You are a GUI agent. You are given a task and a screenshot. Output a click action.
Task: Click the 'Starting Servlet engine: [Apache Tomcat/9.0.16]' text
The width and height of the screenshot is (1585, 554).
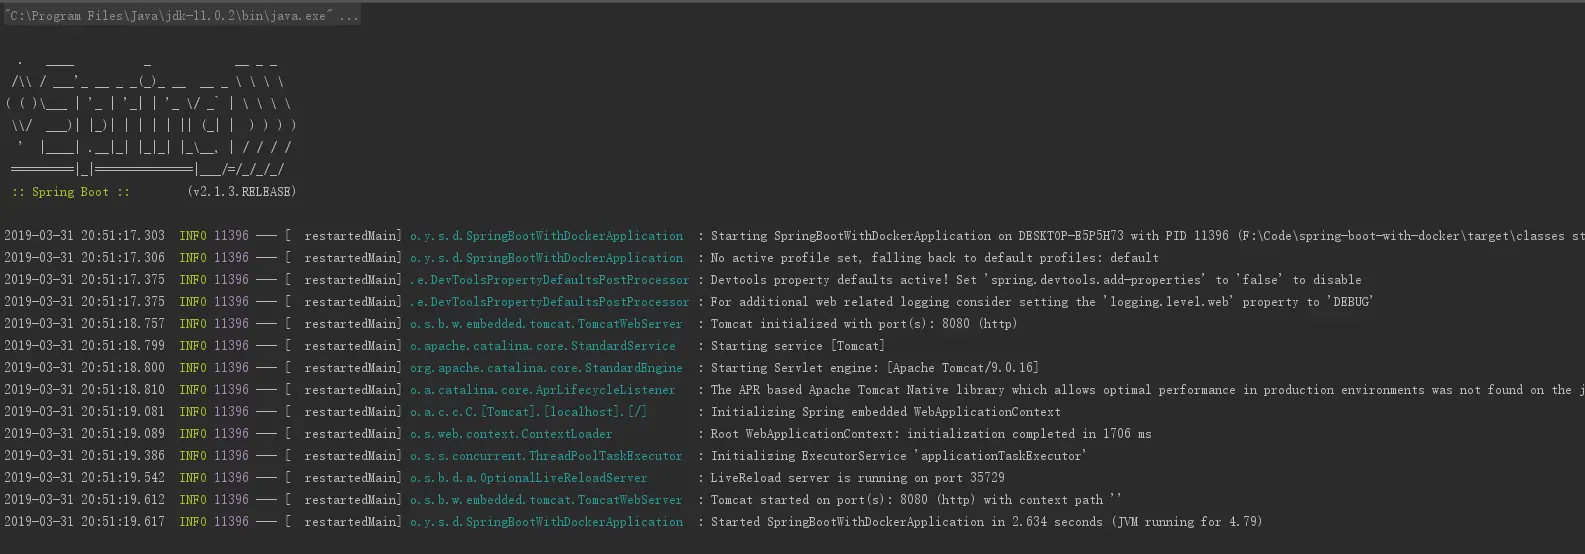pyautogui.click(x=874, y=368)
